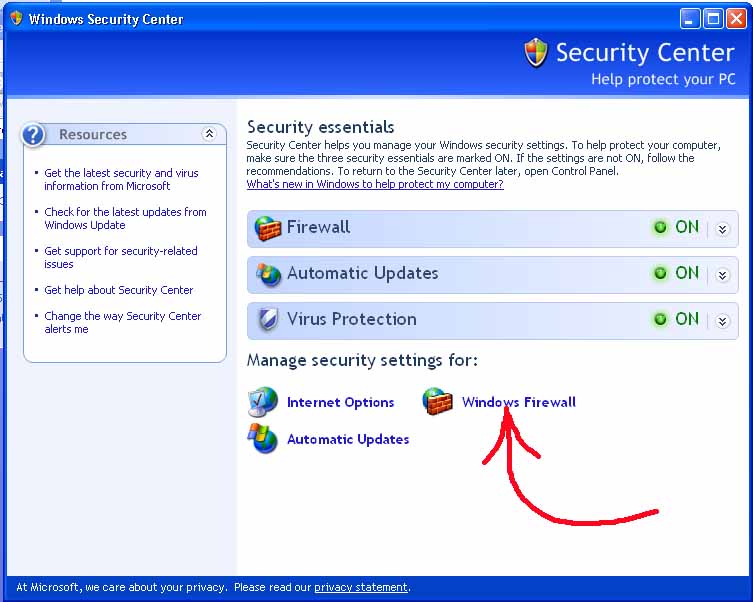Viewport: 753px width, 602px height.
Task: Collapse the Resources panel
Action: pyautogui.click(x=209, y=134)
